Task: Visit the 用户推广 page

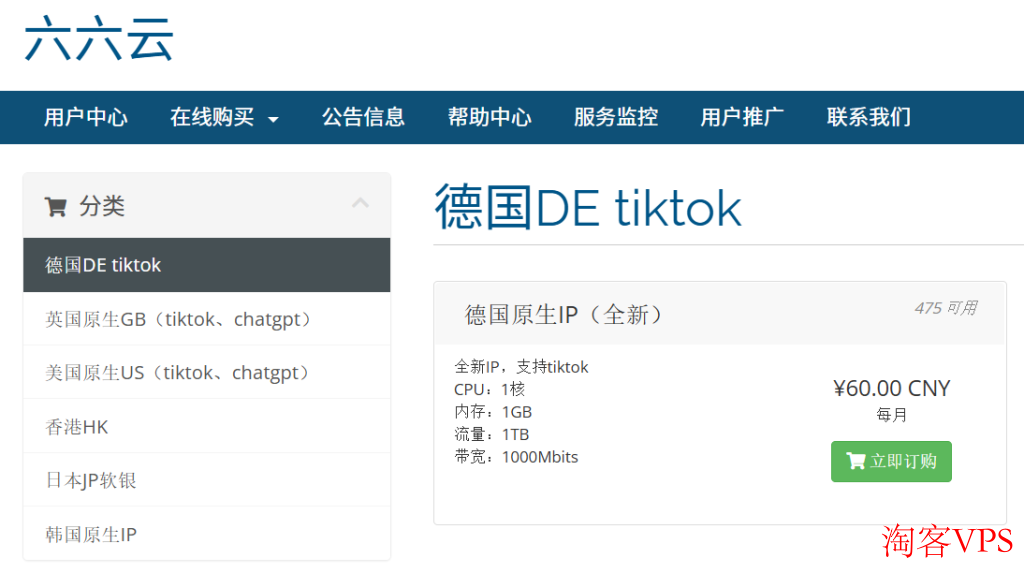Action: click(x=742, y=118)
